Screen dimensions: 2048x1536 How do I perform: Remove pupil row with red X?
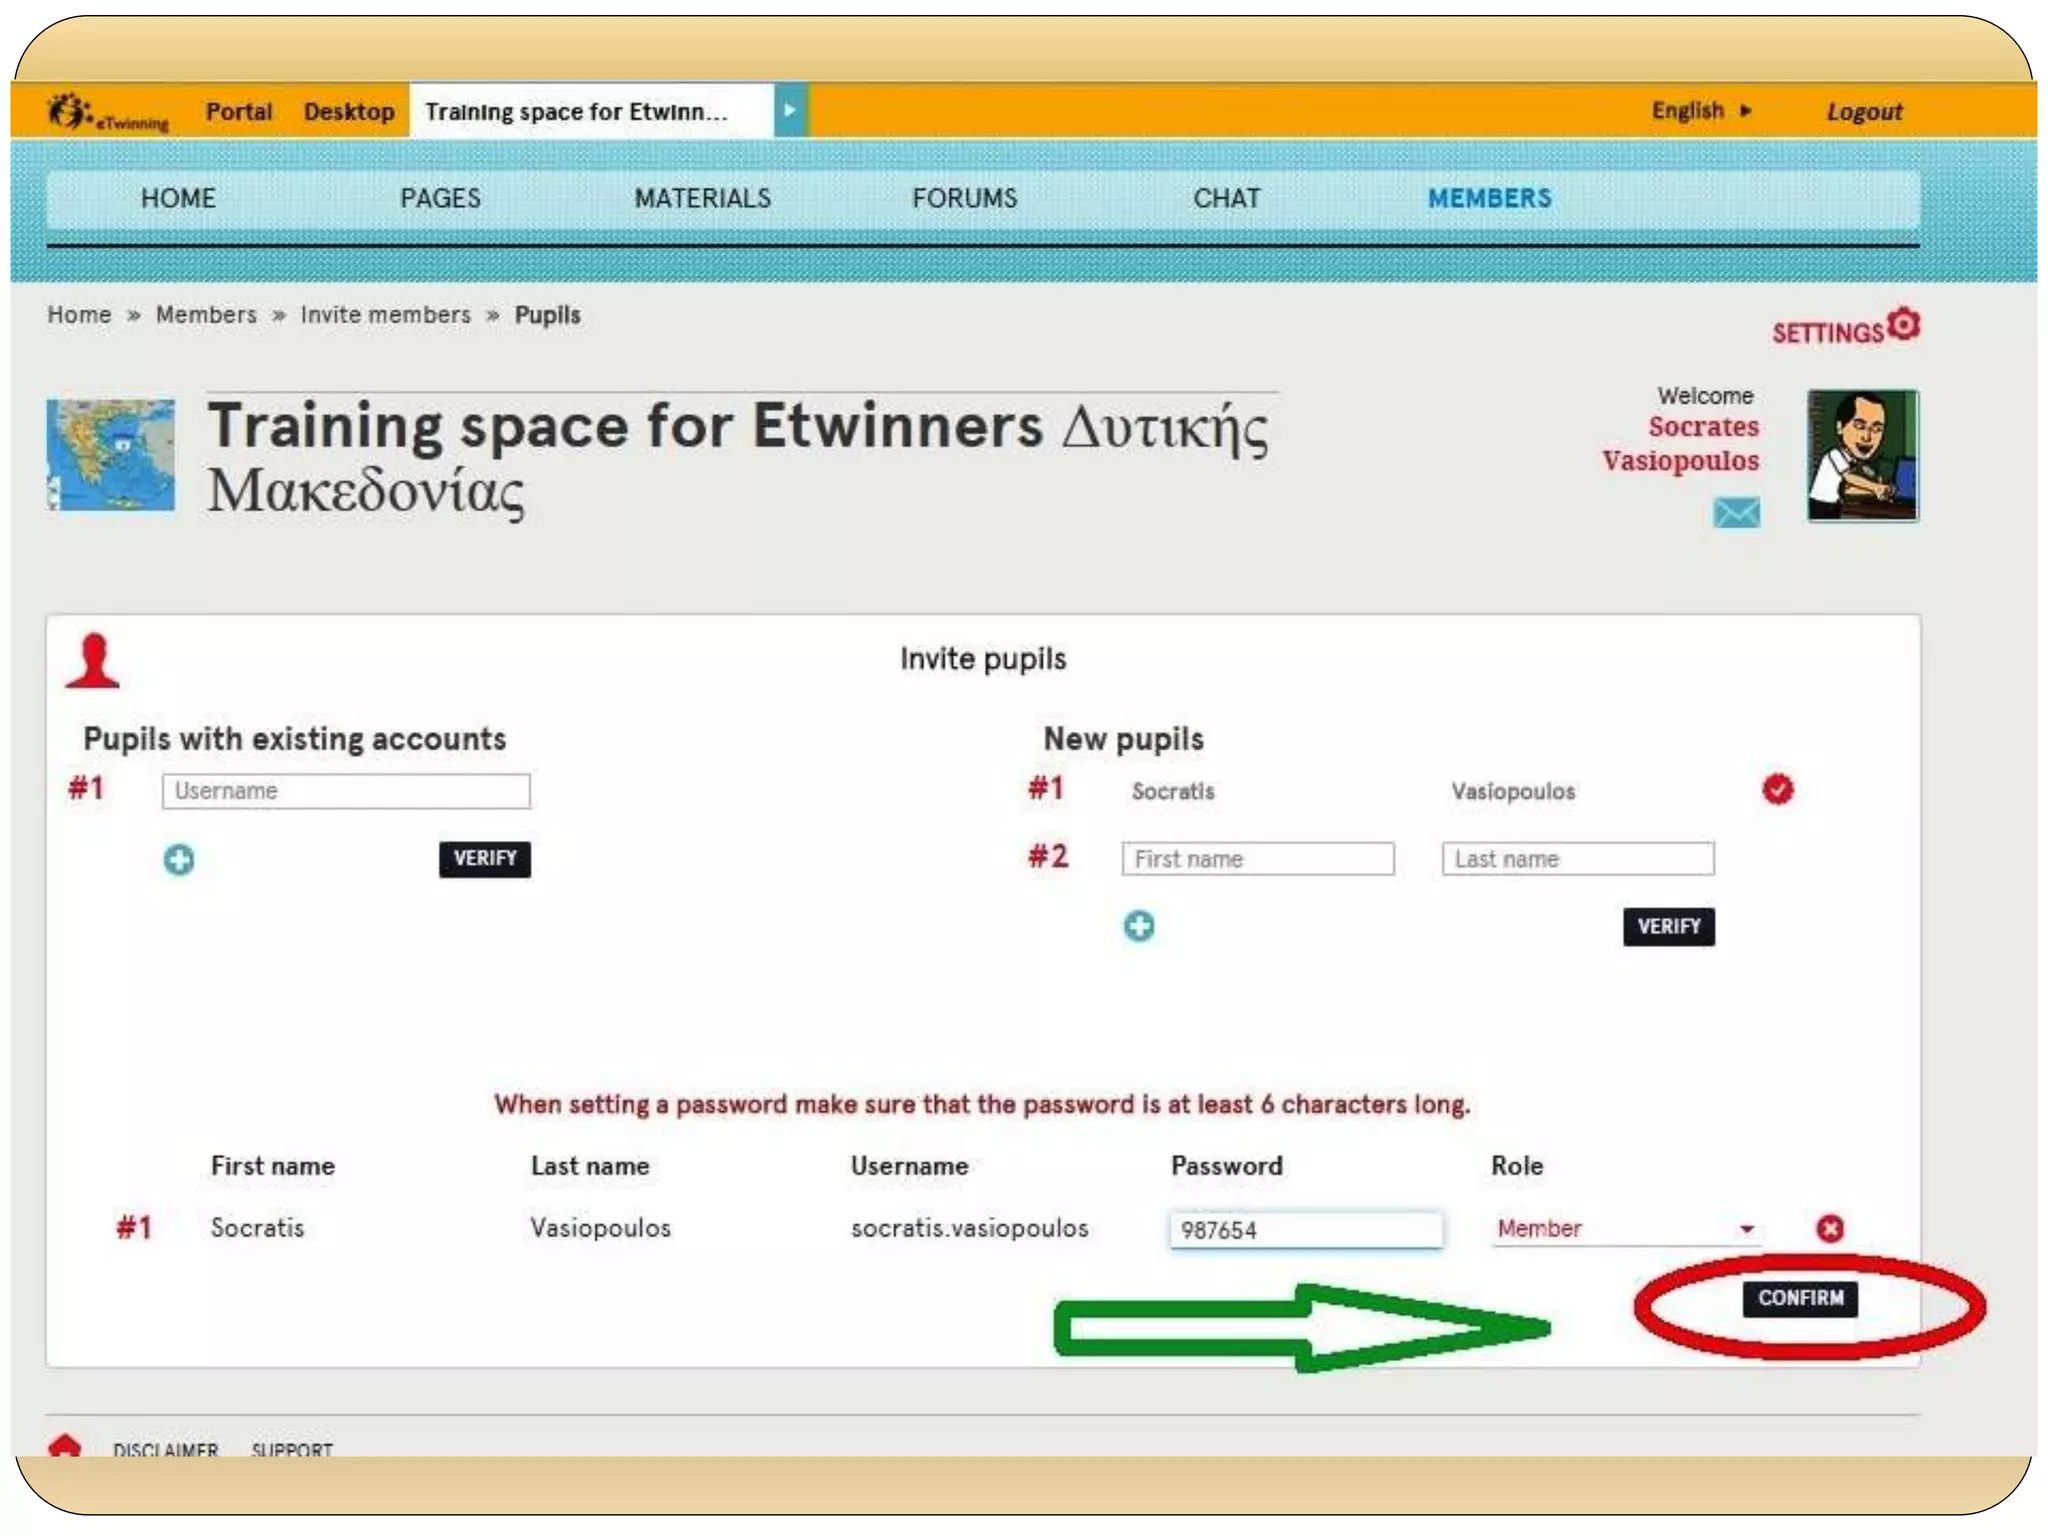pos(1830,1228)
